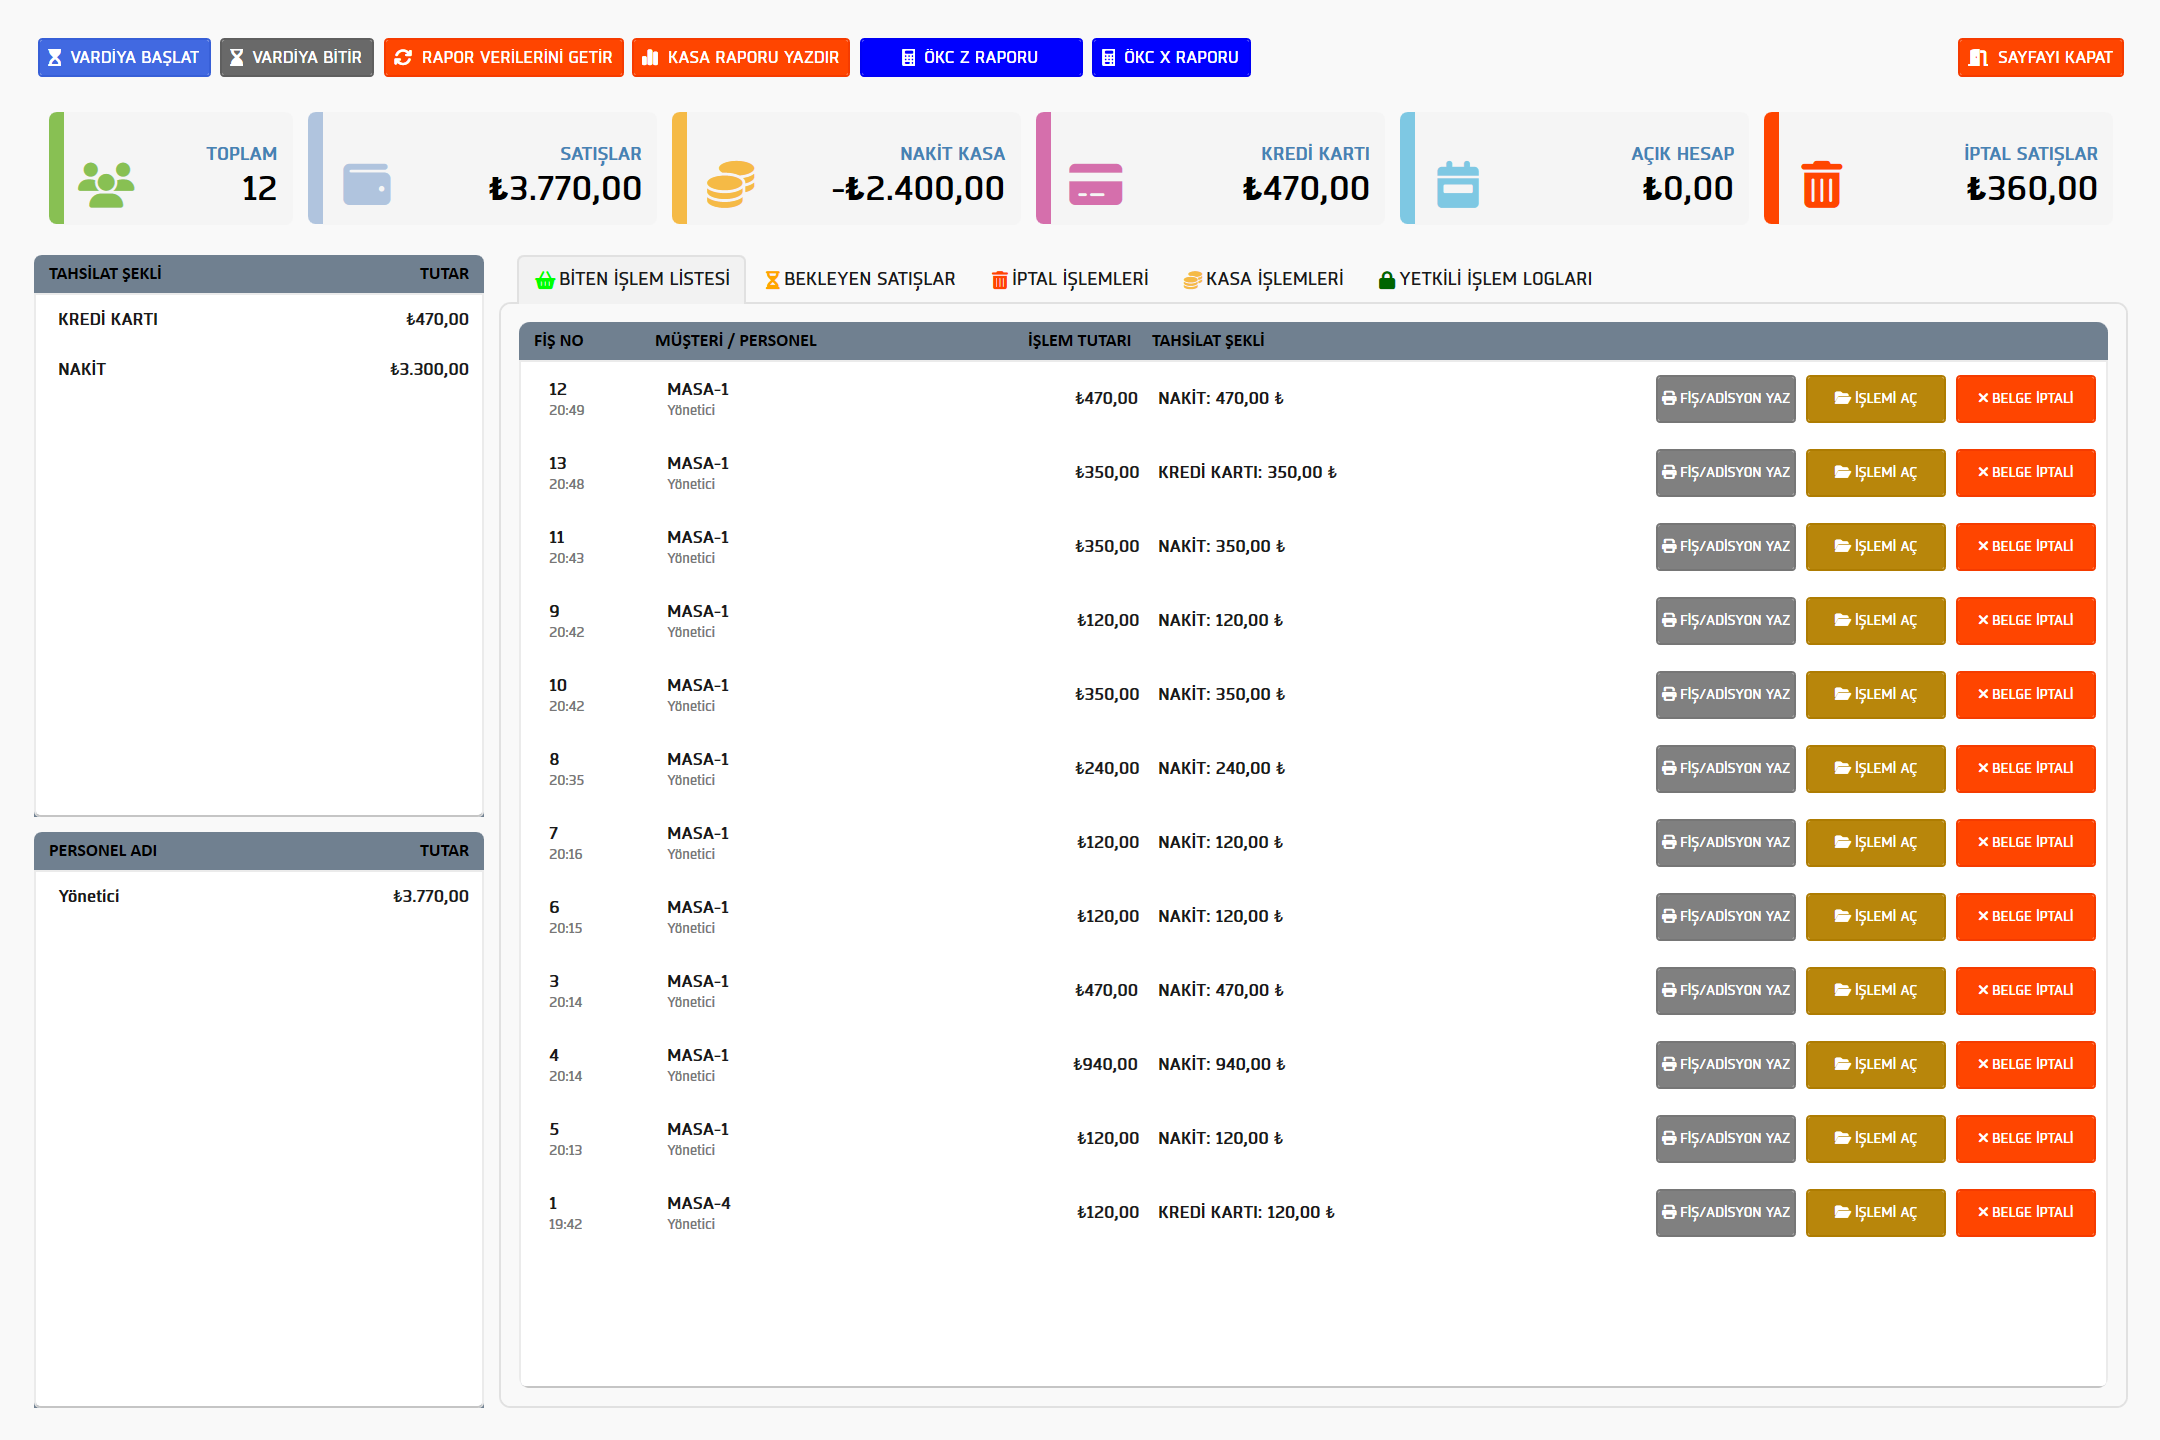Switch to the Bekleyen Satışlar tab
2160x1440 pixels.
coord(860,279)
